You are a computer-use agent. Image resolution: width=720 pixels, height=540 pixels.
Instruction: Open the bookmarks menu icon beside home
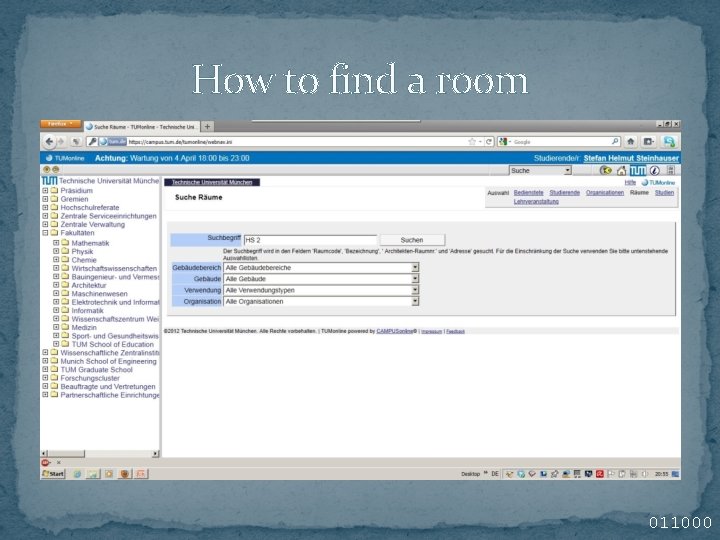tap(648, 141)
